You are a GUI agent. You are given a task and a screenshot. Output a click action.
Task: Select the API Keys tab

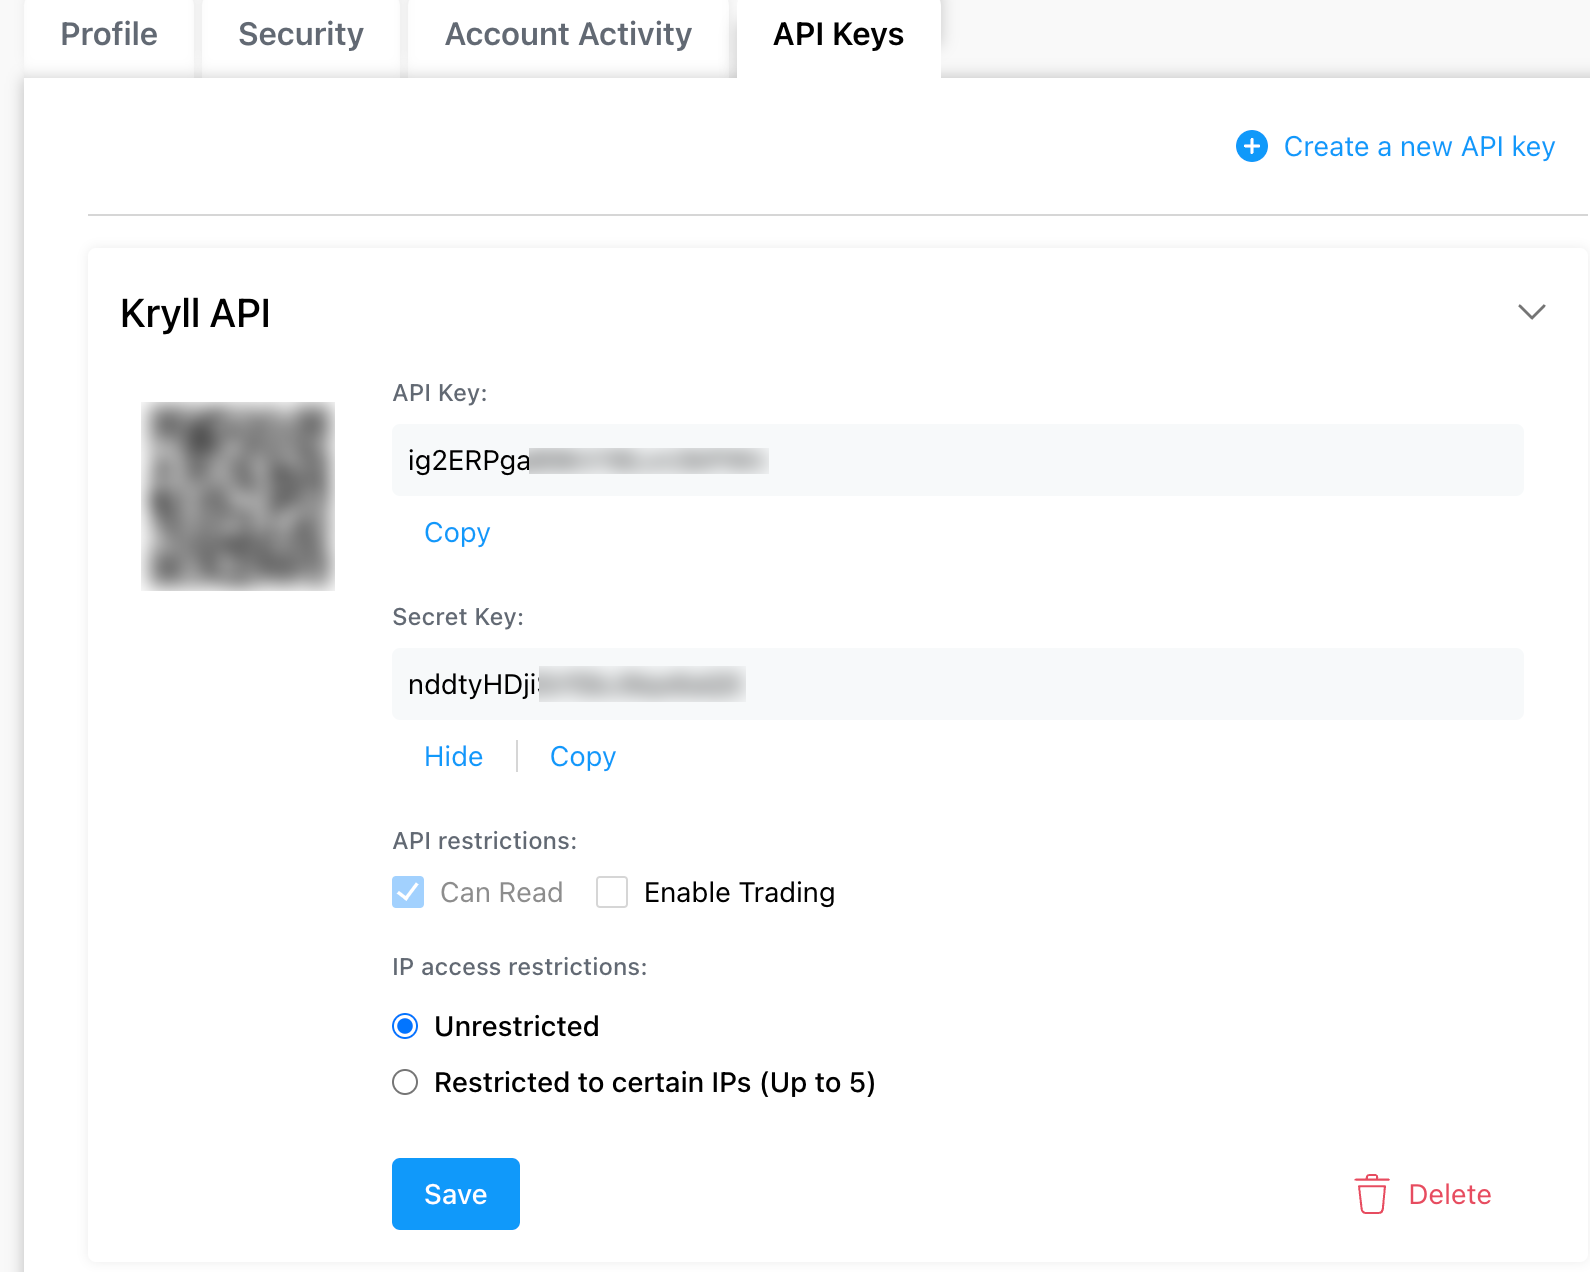coord(838,35)
